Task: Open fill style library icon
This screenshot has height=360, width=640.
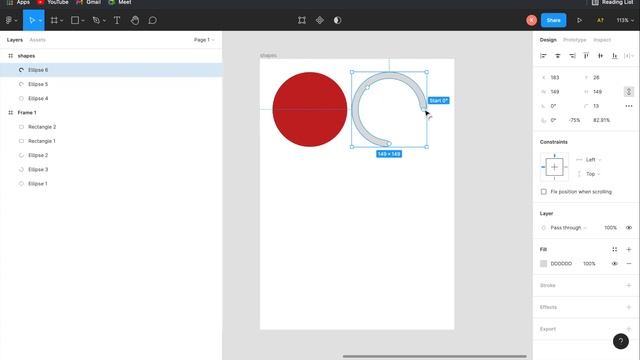Action: pos(615,249)
